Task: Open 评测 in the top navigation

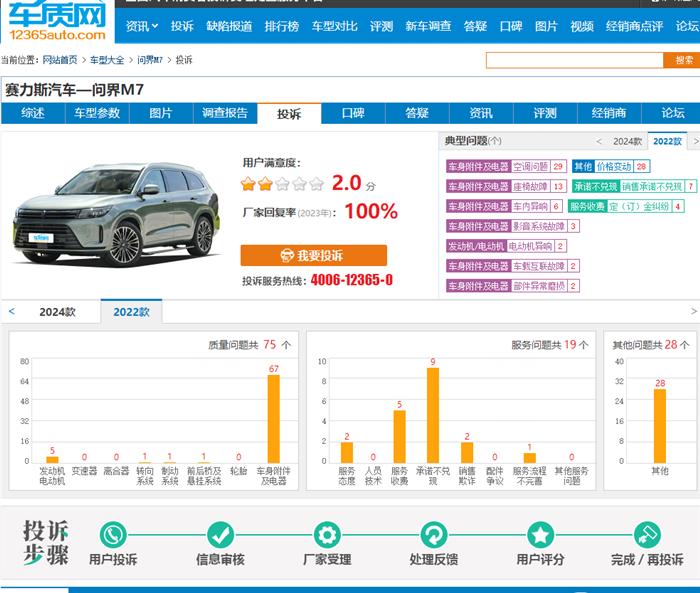Action: pyautogui.click(x=381, y=26)
